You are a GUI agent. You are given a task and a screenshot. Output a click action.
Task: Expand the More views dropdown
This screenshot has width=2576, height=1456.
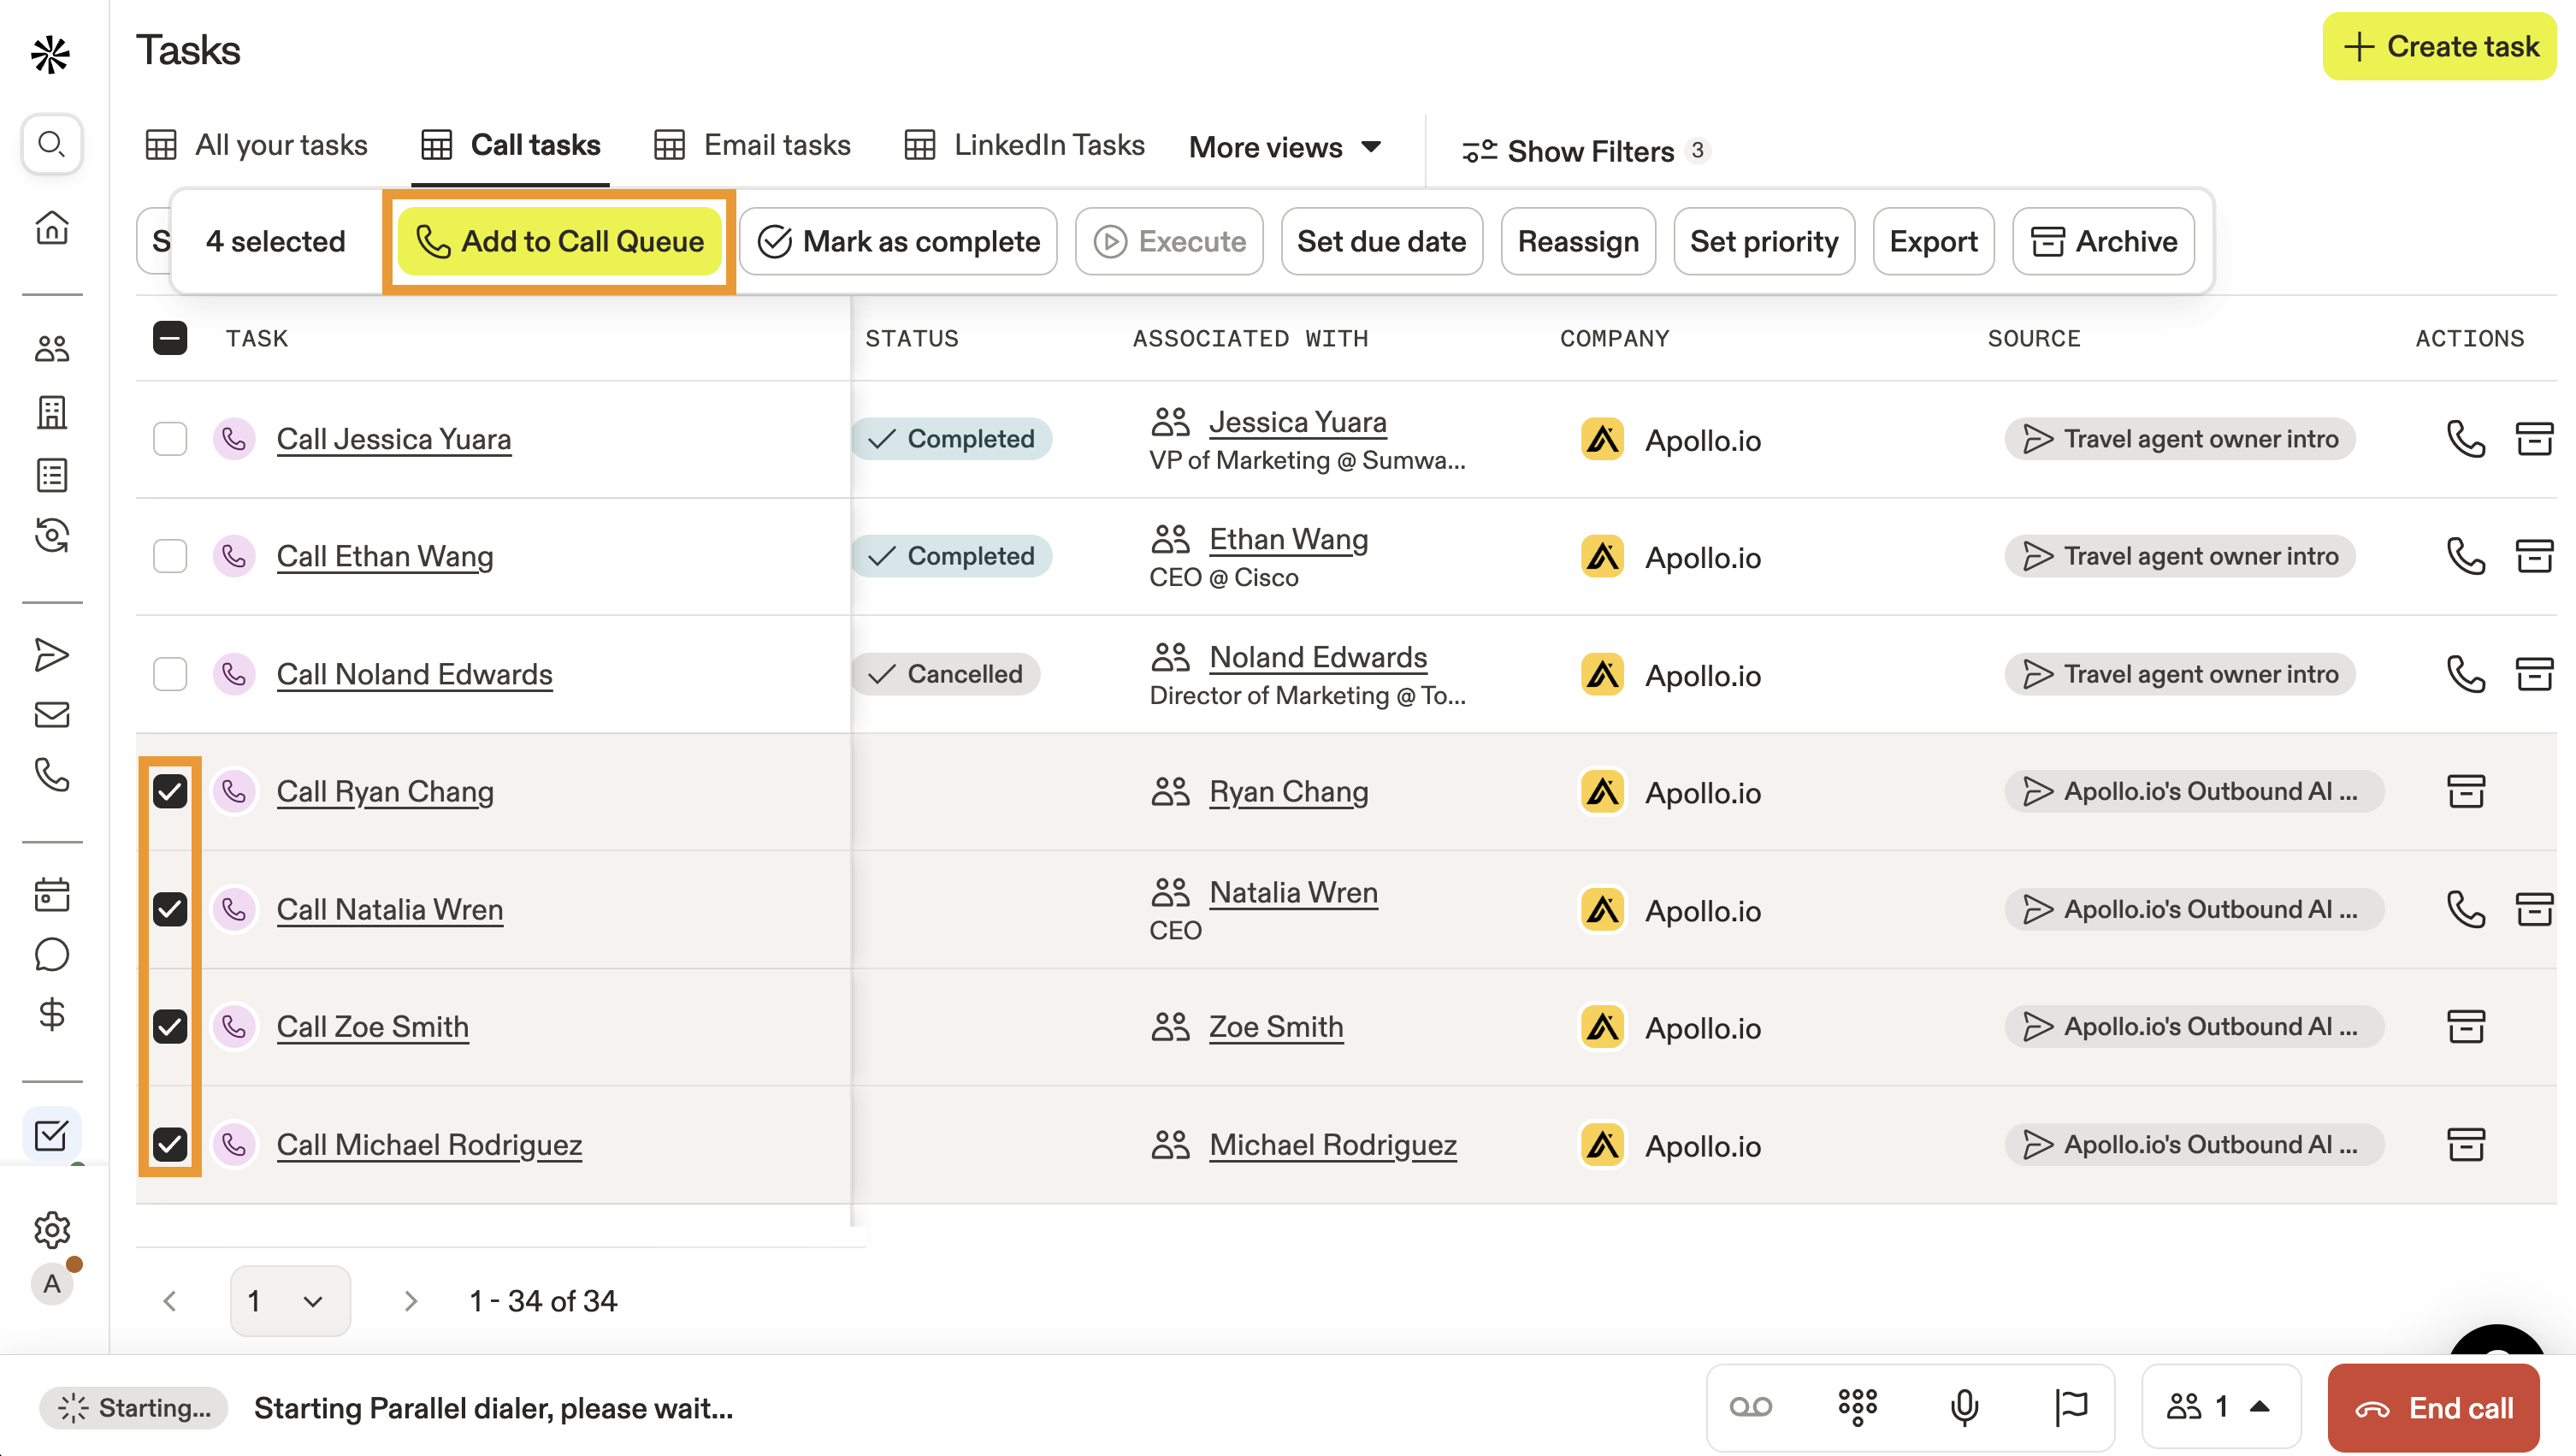coord(1285,147)
